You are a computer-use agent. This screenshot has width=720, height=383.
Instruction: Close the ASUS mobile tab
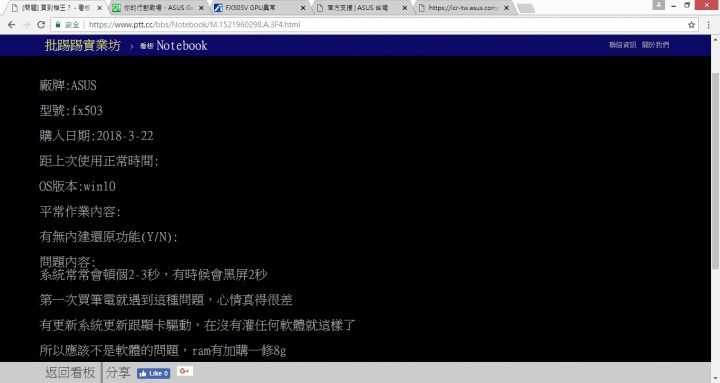pyautogui.click(x=201, y=8)
